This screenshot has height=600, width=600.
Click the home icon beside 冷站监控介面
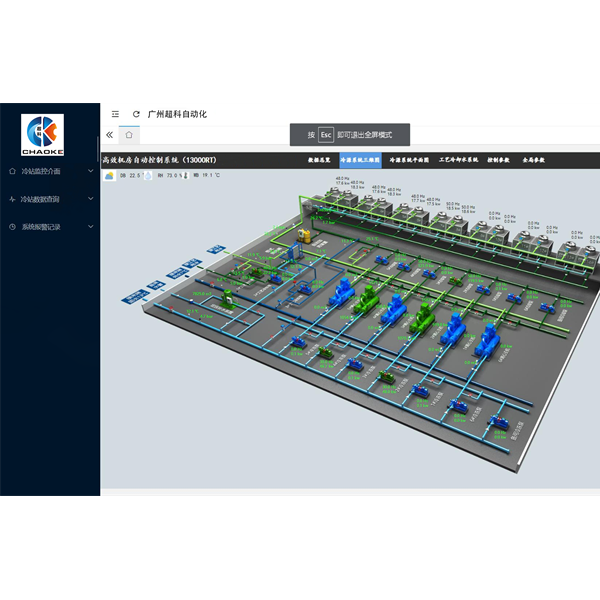click(12, 171)
